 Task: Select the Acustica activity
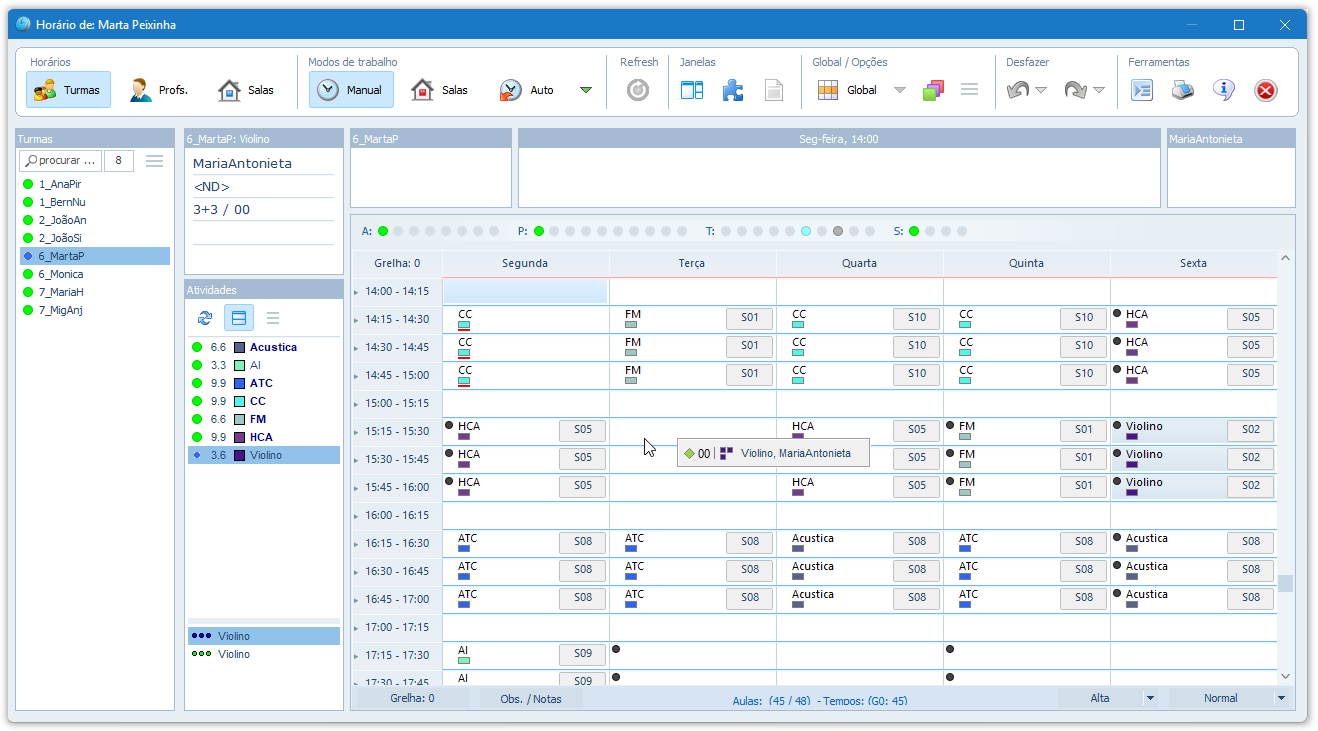(264, 347)
